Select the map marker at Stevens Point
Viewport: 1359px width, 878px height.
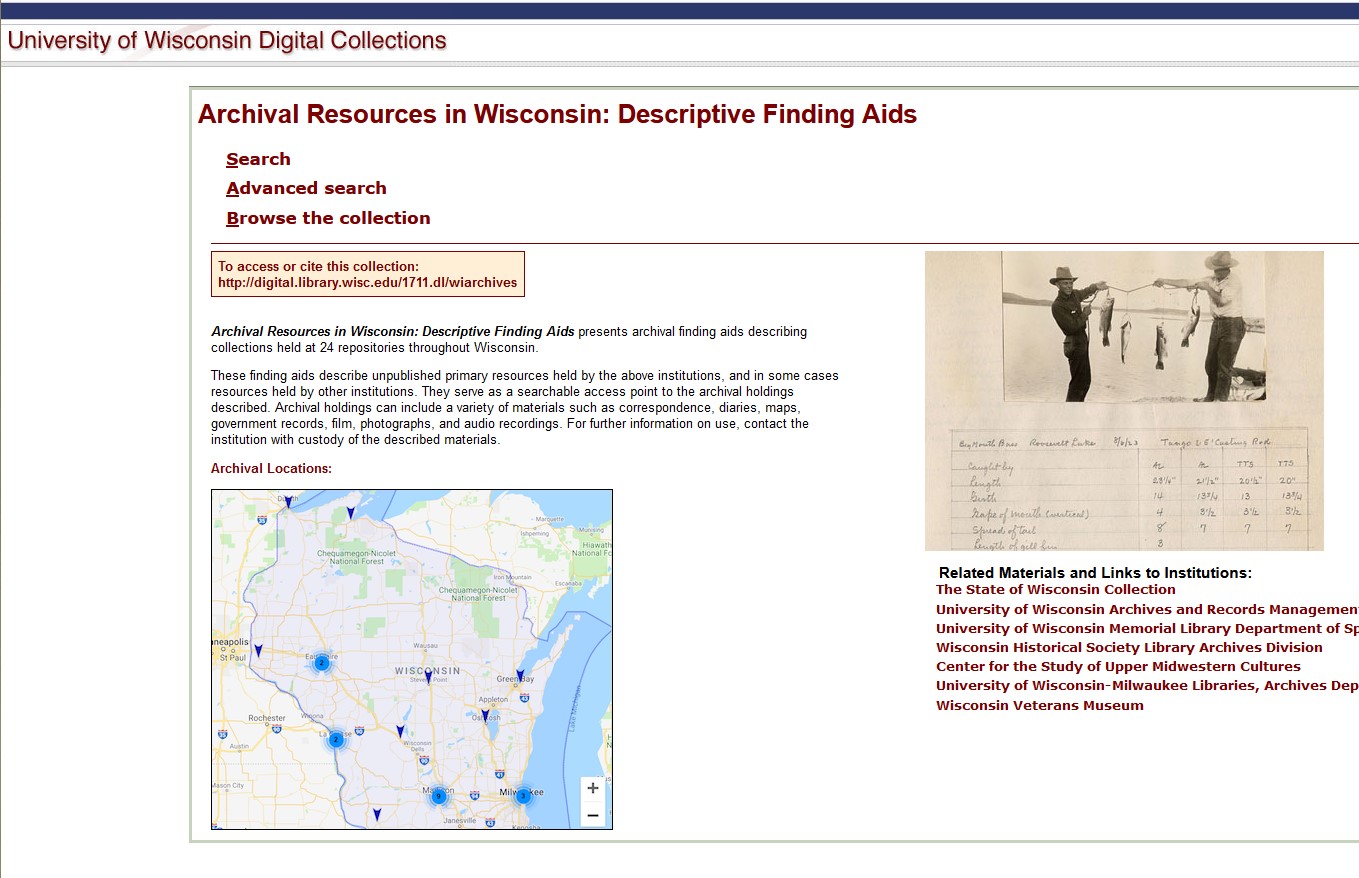(x=428, y=677)
